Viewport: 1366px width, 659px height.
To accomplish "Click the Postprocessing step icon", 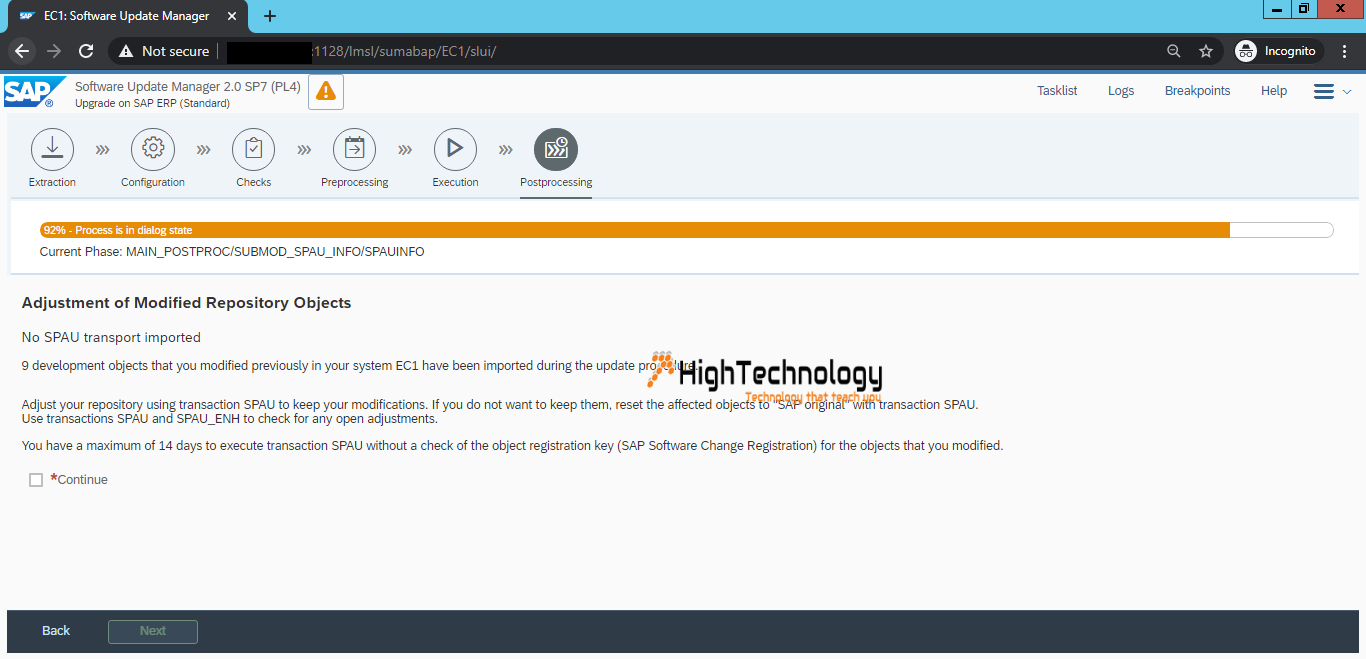I will (x=556, y=149).
